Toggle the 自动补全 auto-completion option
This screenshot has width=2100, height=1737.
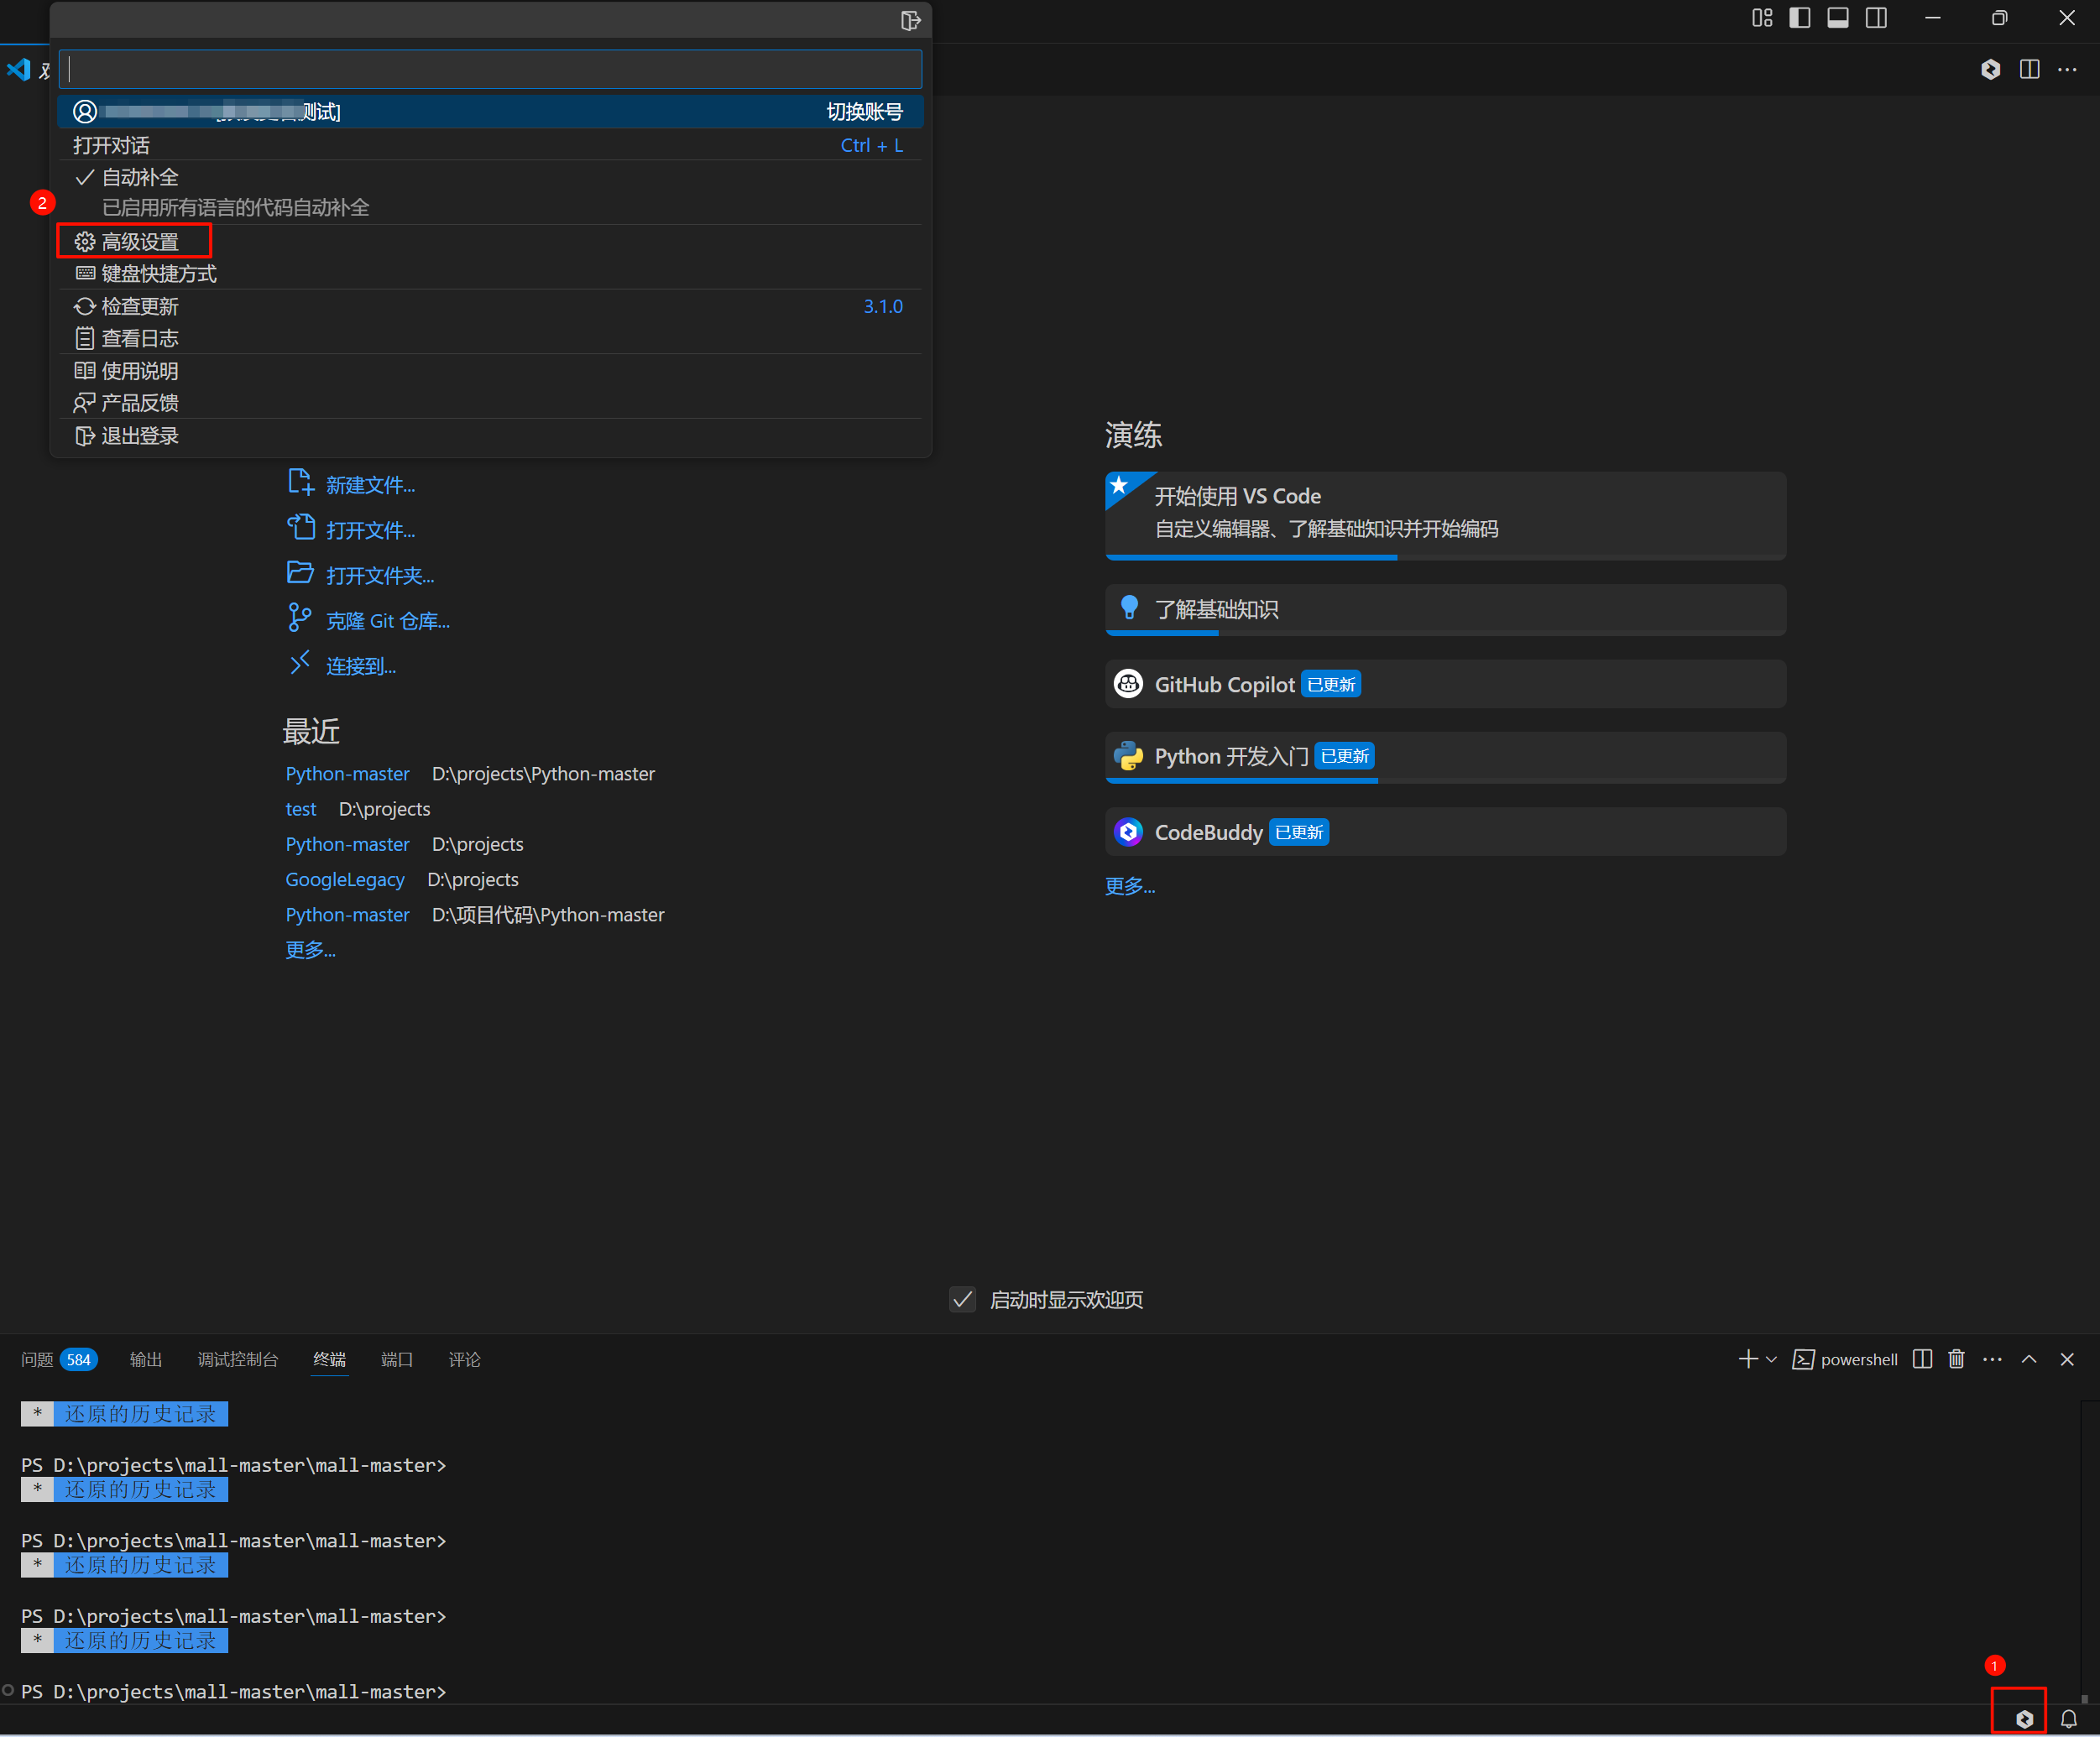click(140, 178)
